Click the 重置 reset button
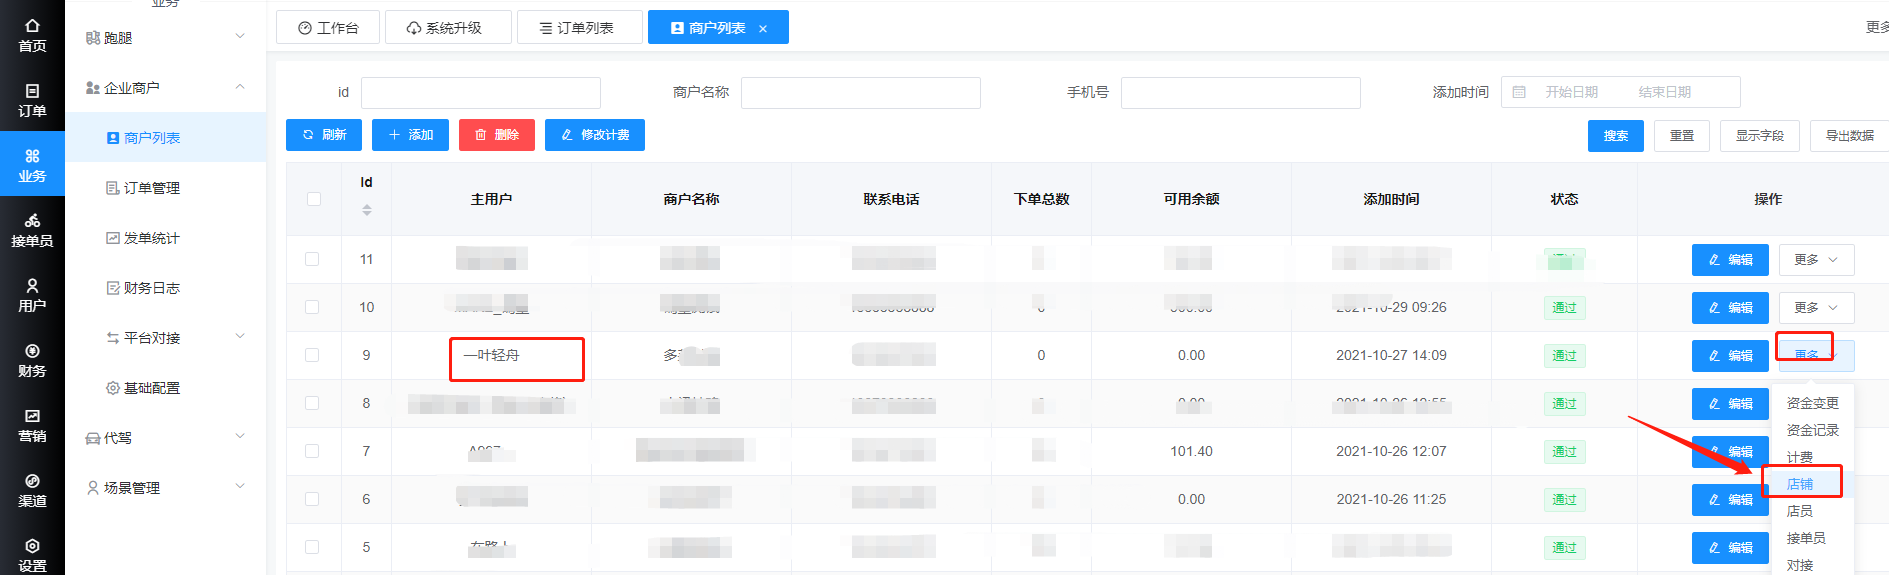This screenshot has width=1889, height=575. (1682, 136)
